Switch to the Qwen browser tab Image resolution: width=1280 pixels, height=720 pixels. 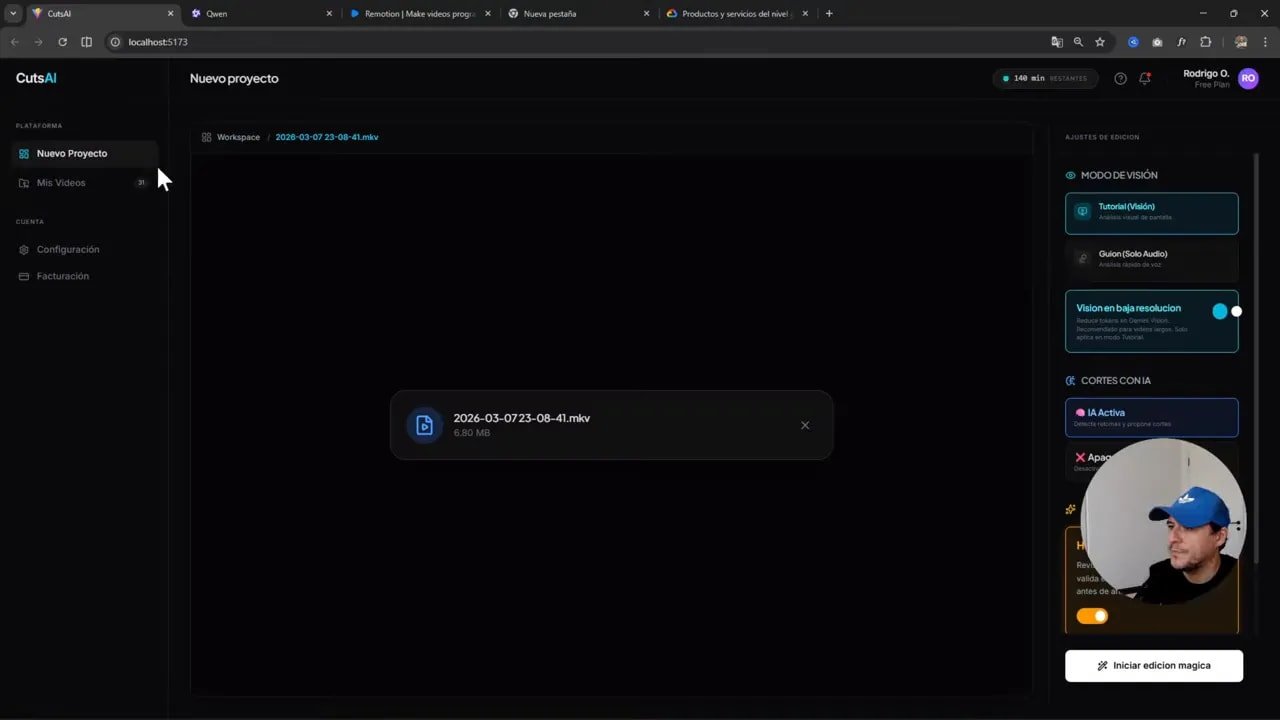click(260, 14)
